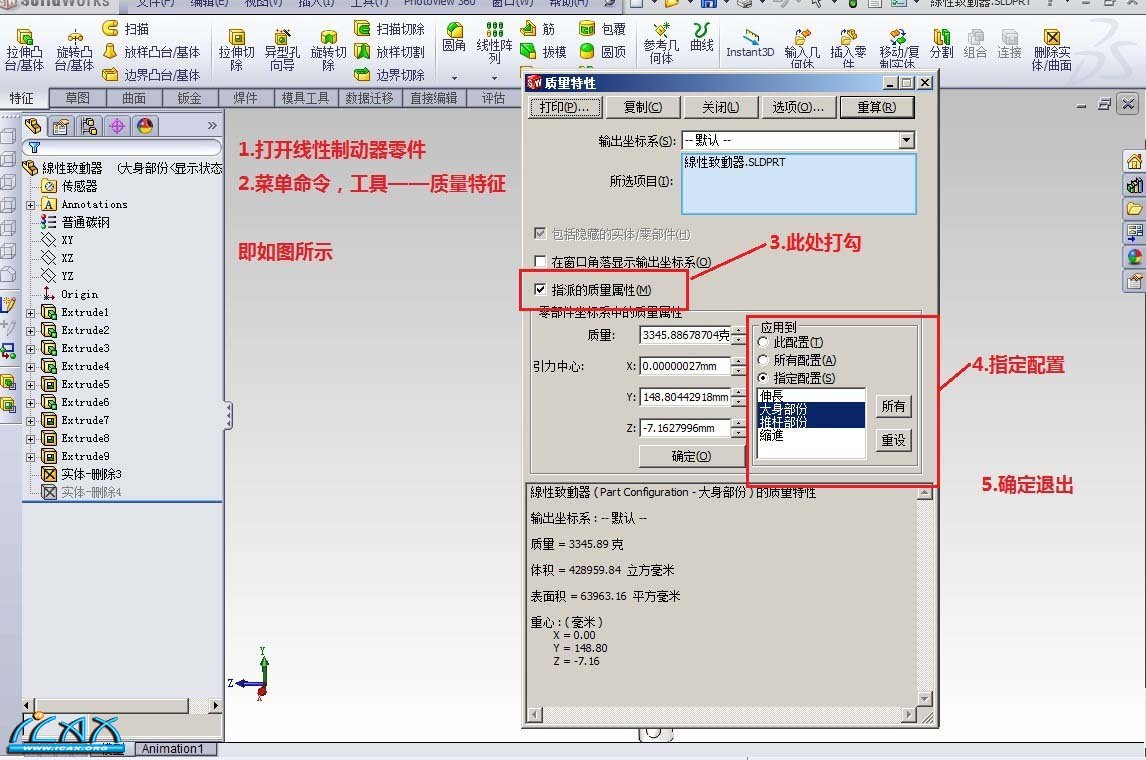Screen dimensions: 1146x760
Task: Open the 输出坐标系 dropdown
Action: pos(906,140)
